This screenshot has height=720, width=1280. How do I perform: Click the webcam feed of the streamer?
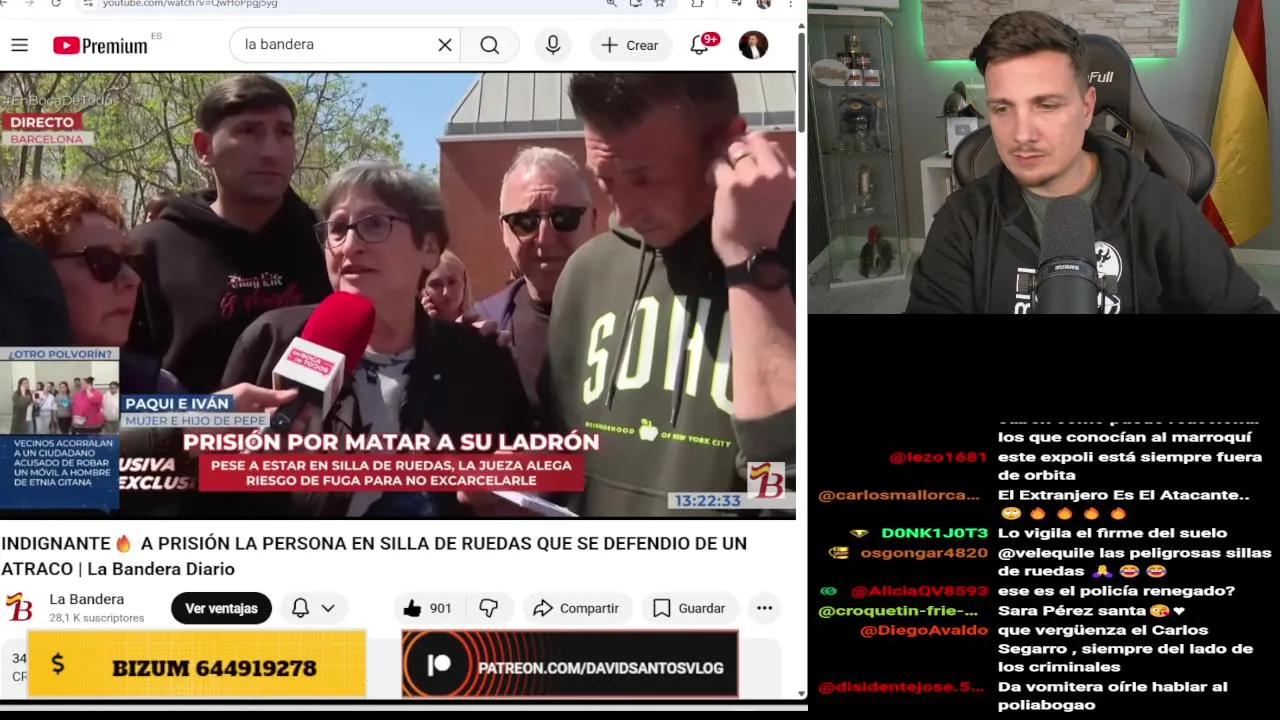[1044, 157]
